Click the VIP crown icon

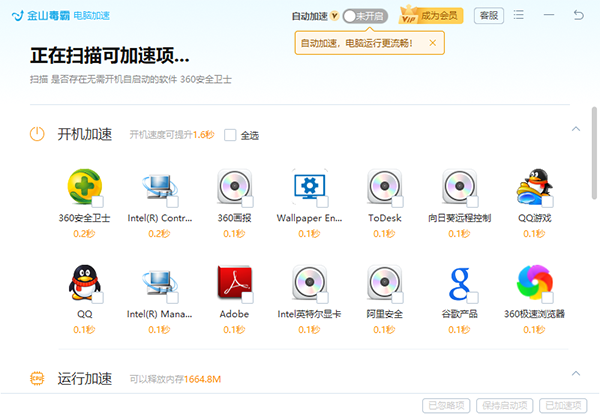pos(409,15)
